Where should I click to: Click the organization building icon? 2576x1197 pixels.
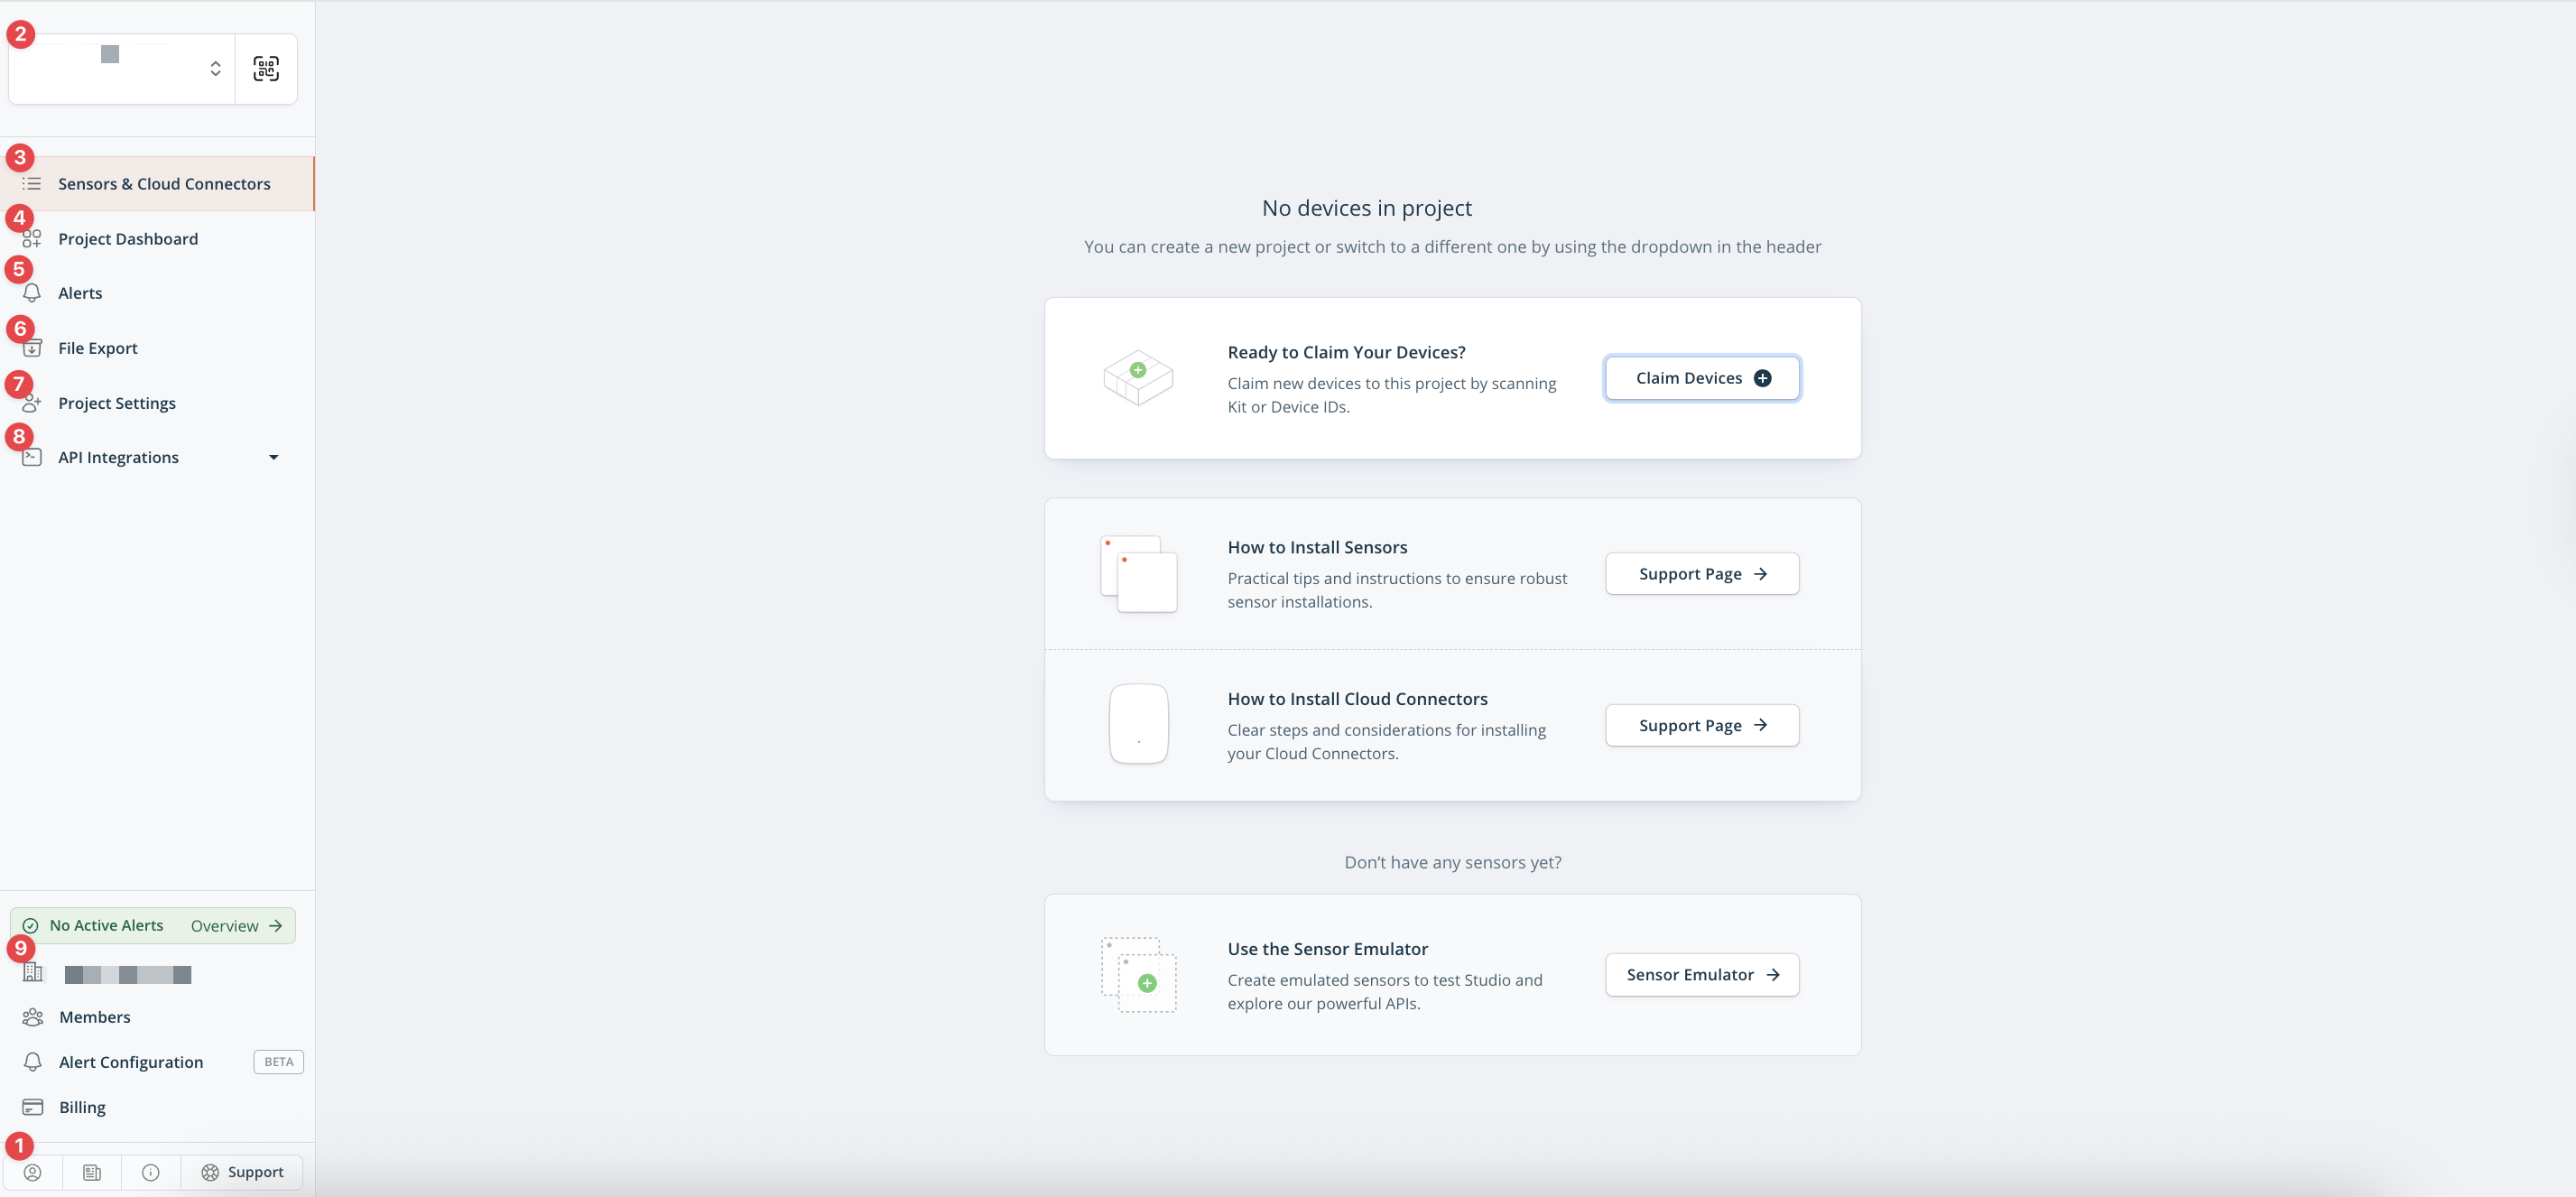(x=33, y=972)
